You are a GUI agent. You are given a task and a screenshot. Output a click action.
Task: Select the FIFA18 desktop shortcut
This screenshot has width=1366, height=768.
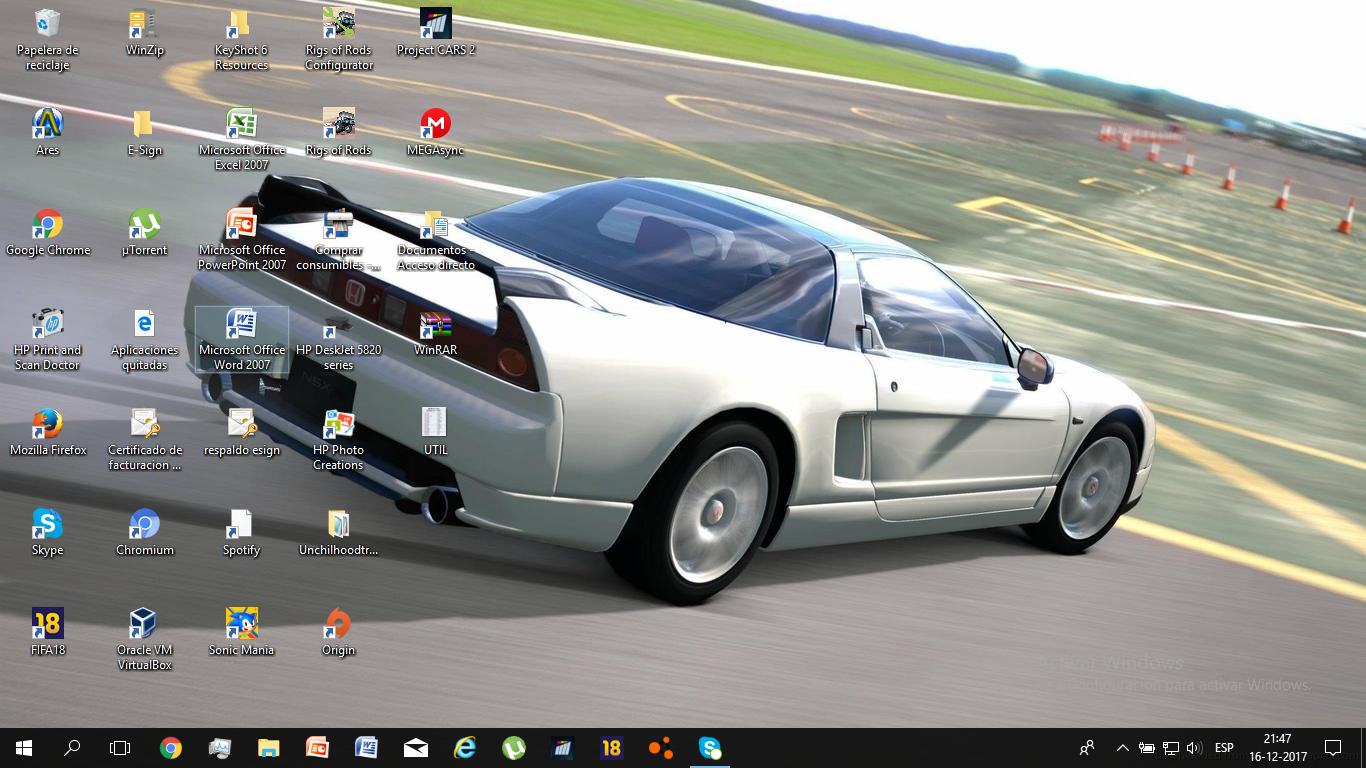pos(47,631)
